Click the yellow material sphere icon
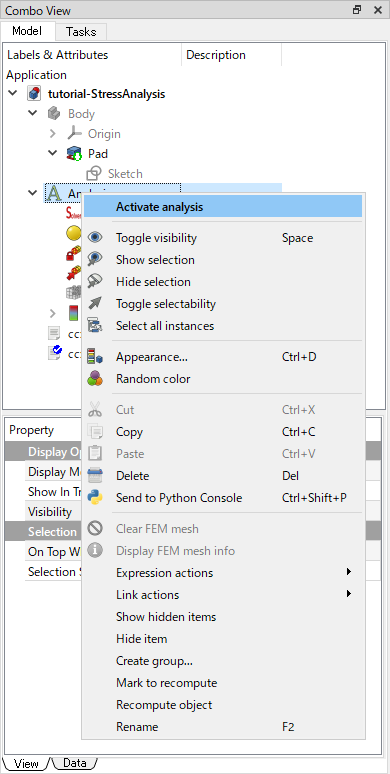Screen dimensions: 390x774 pyautogui.click(x=73, y=233)
